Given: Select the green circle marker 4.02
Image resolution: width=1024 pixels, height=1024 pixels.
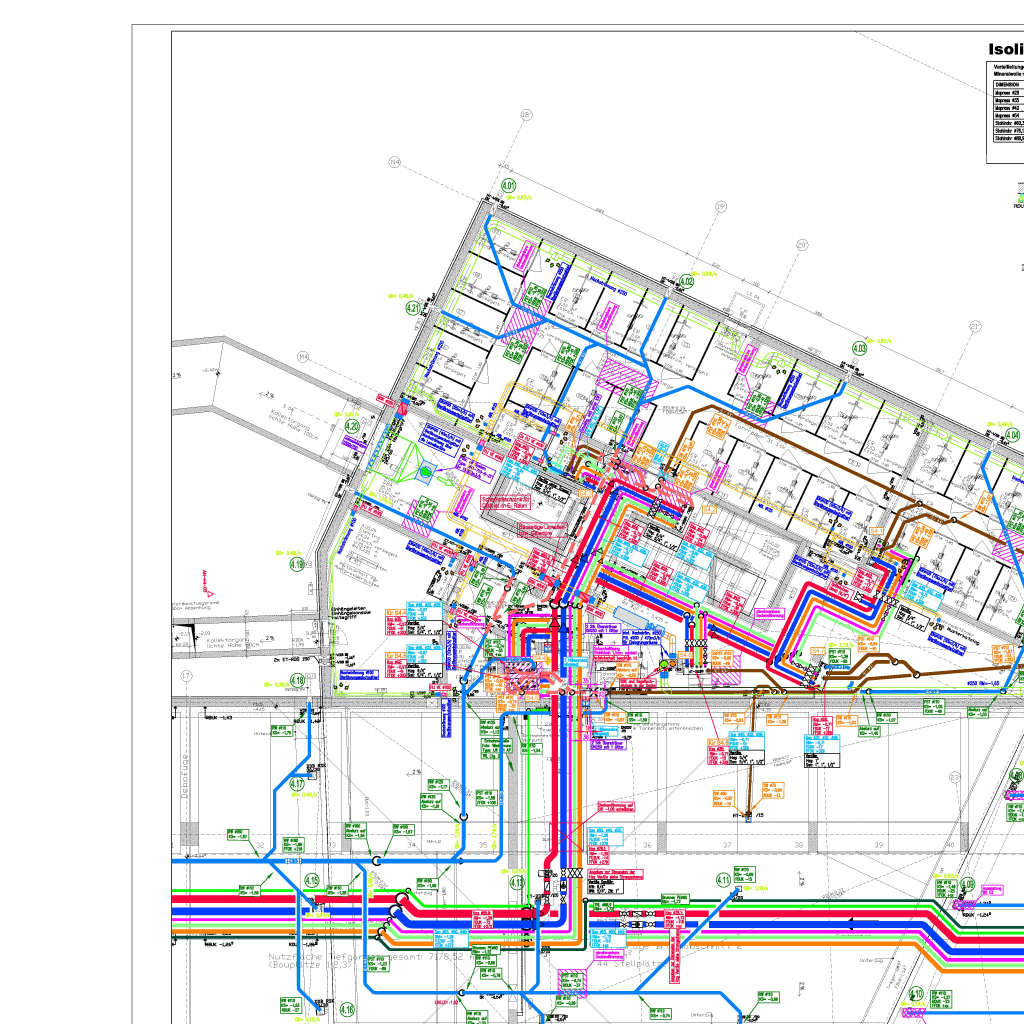Looking at the screenshot, I should [x=686, y=281].
